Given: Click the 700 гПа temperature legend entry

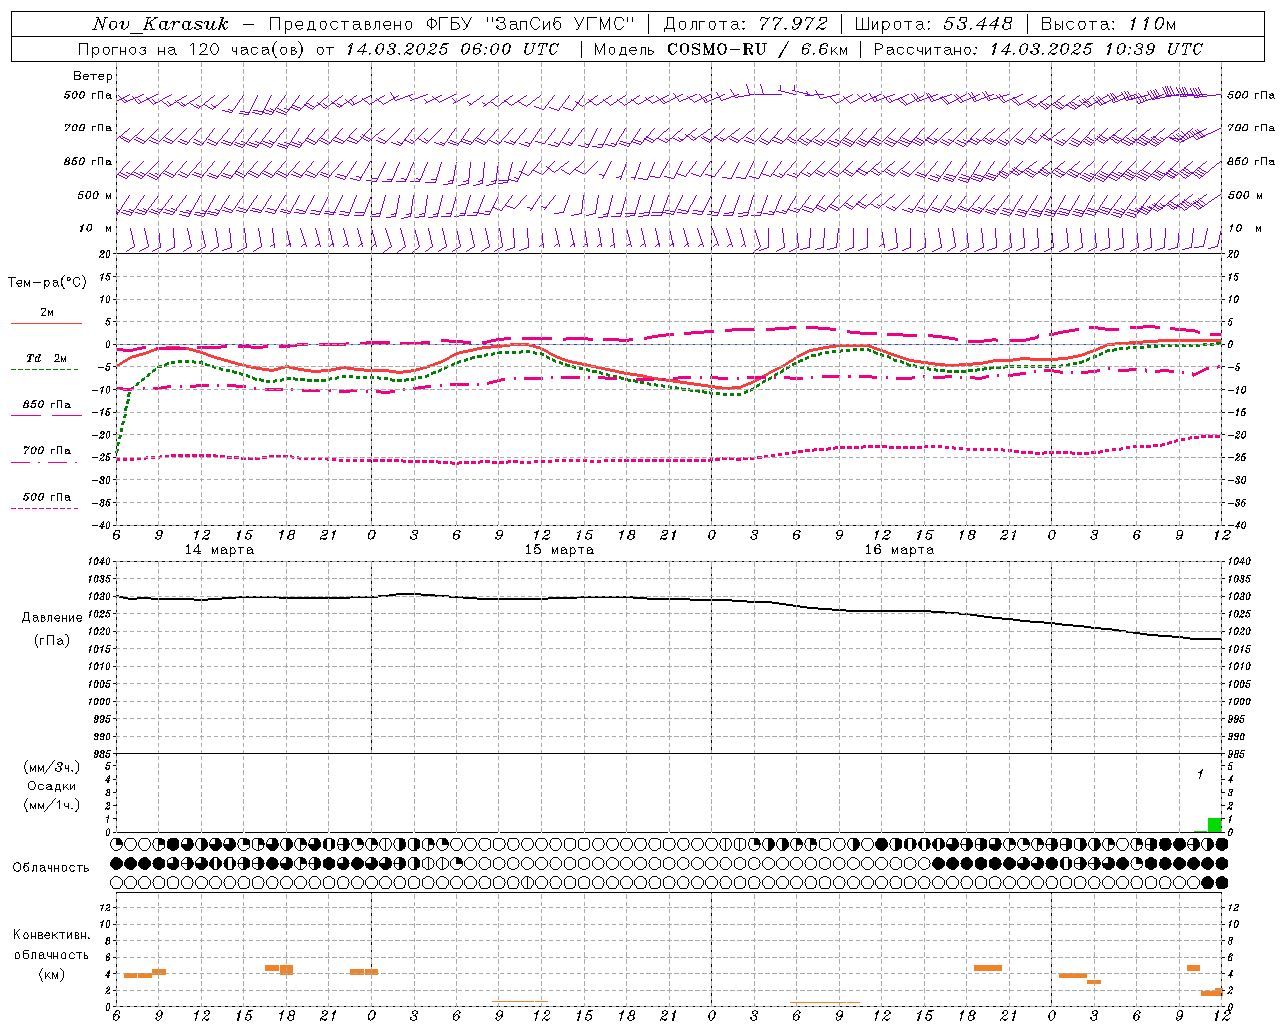Looking at the screenshot, I should tap(47, 451).
